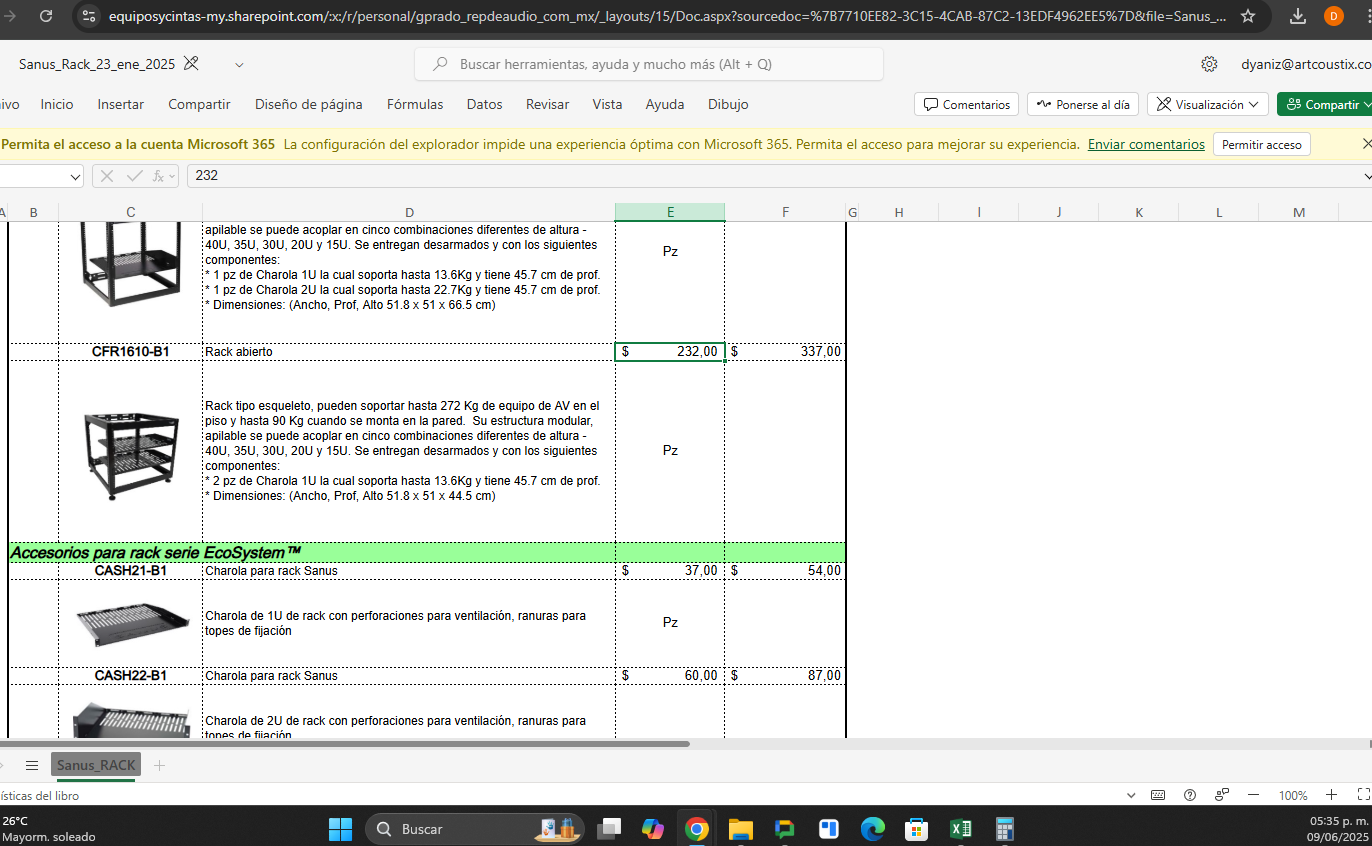The width and height of the screenshot is (1372, 846).
Task: Open the help icon in status bar
Action: [1190, 795]
